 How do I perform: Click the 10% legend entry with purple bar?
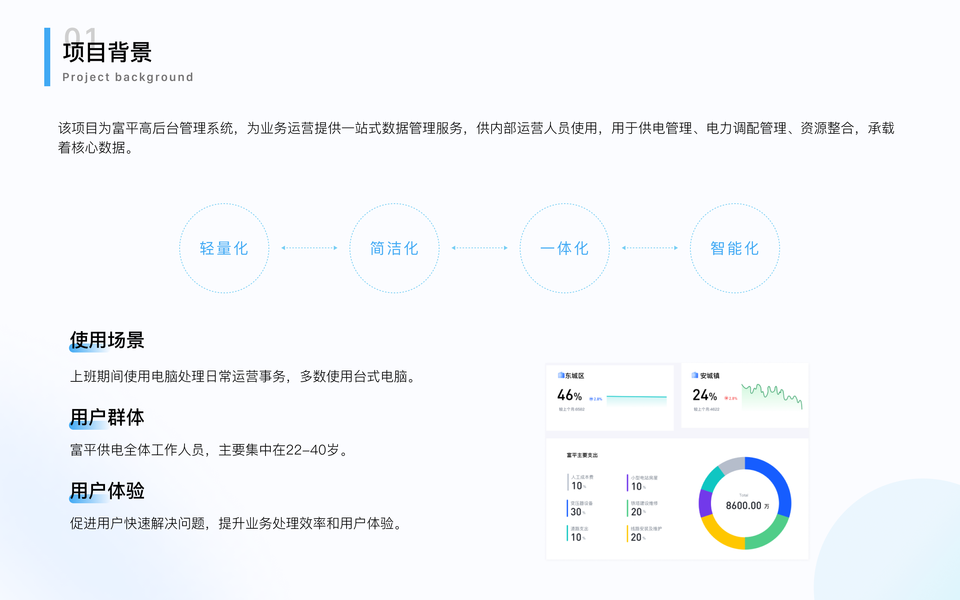pyautogui.click(x=642, y=483)
